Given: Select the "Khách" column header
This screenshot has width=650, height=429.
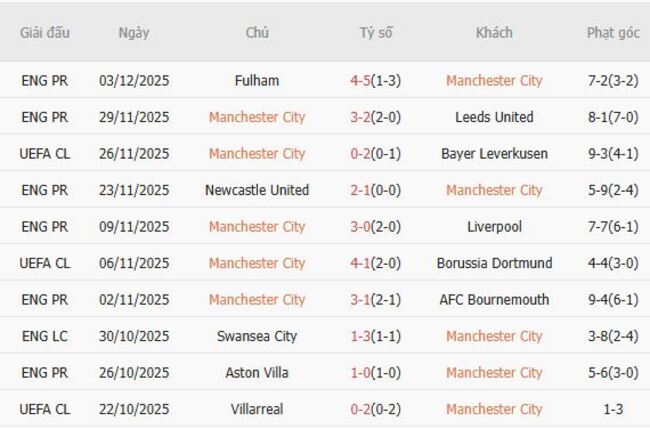Looking at the screenshot, I should pos(494,33).
